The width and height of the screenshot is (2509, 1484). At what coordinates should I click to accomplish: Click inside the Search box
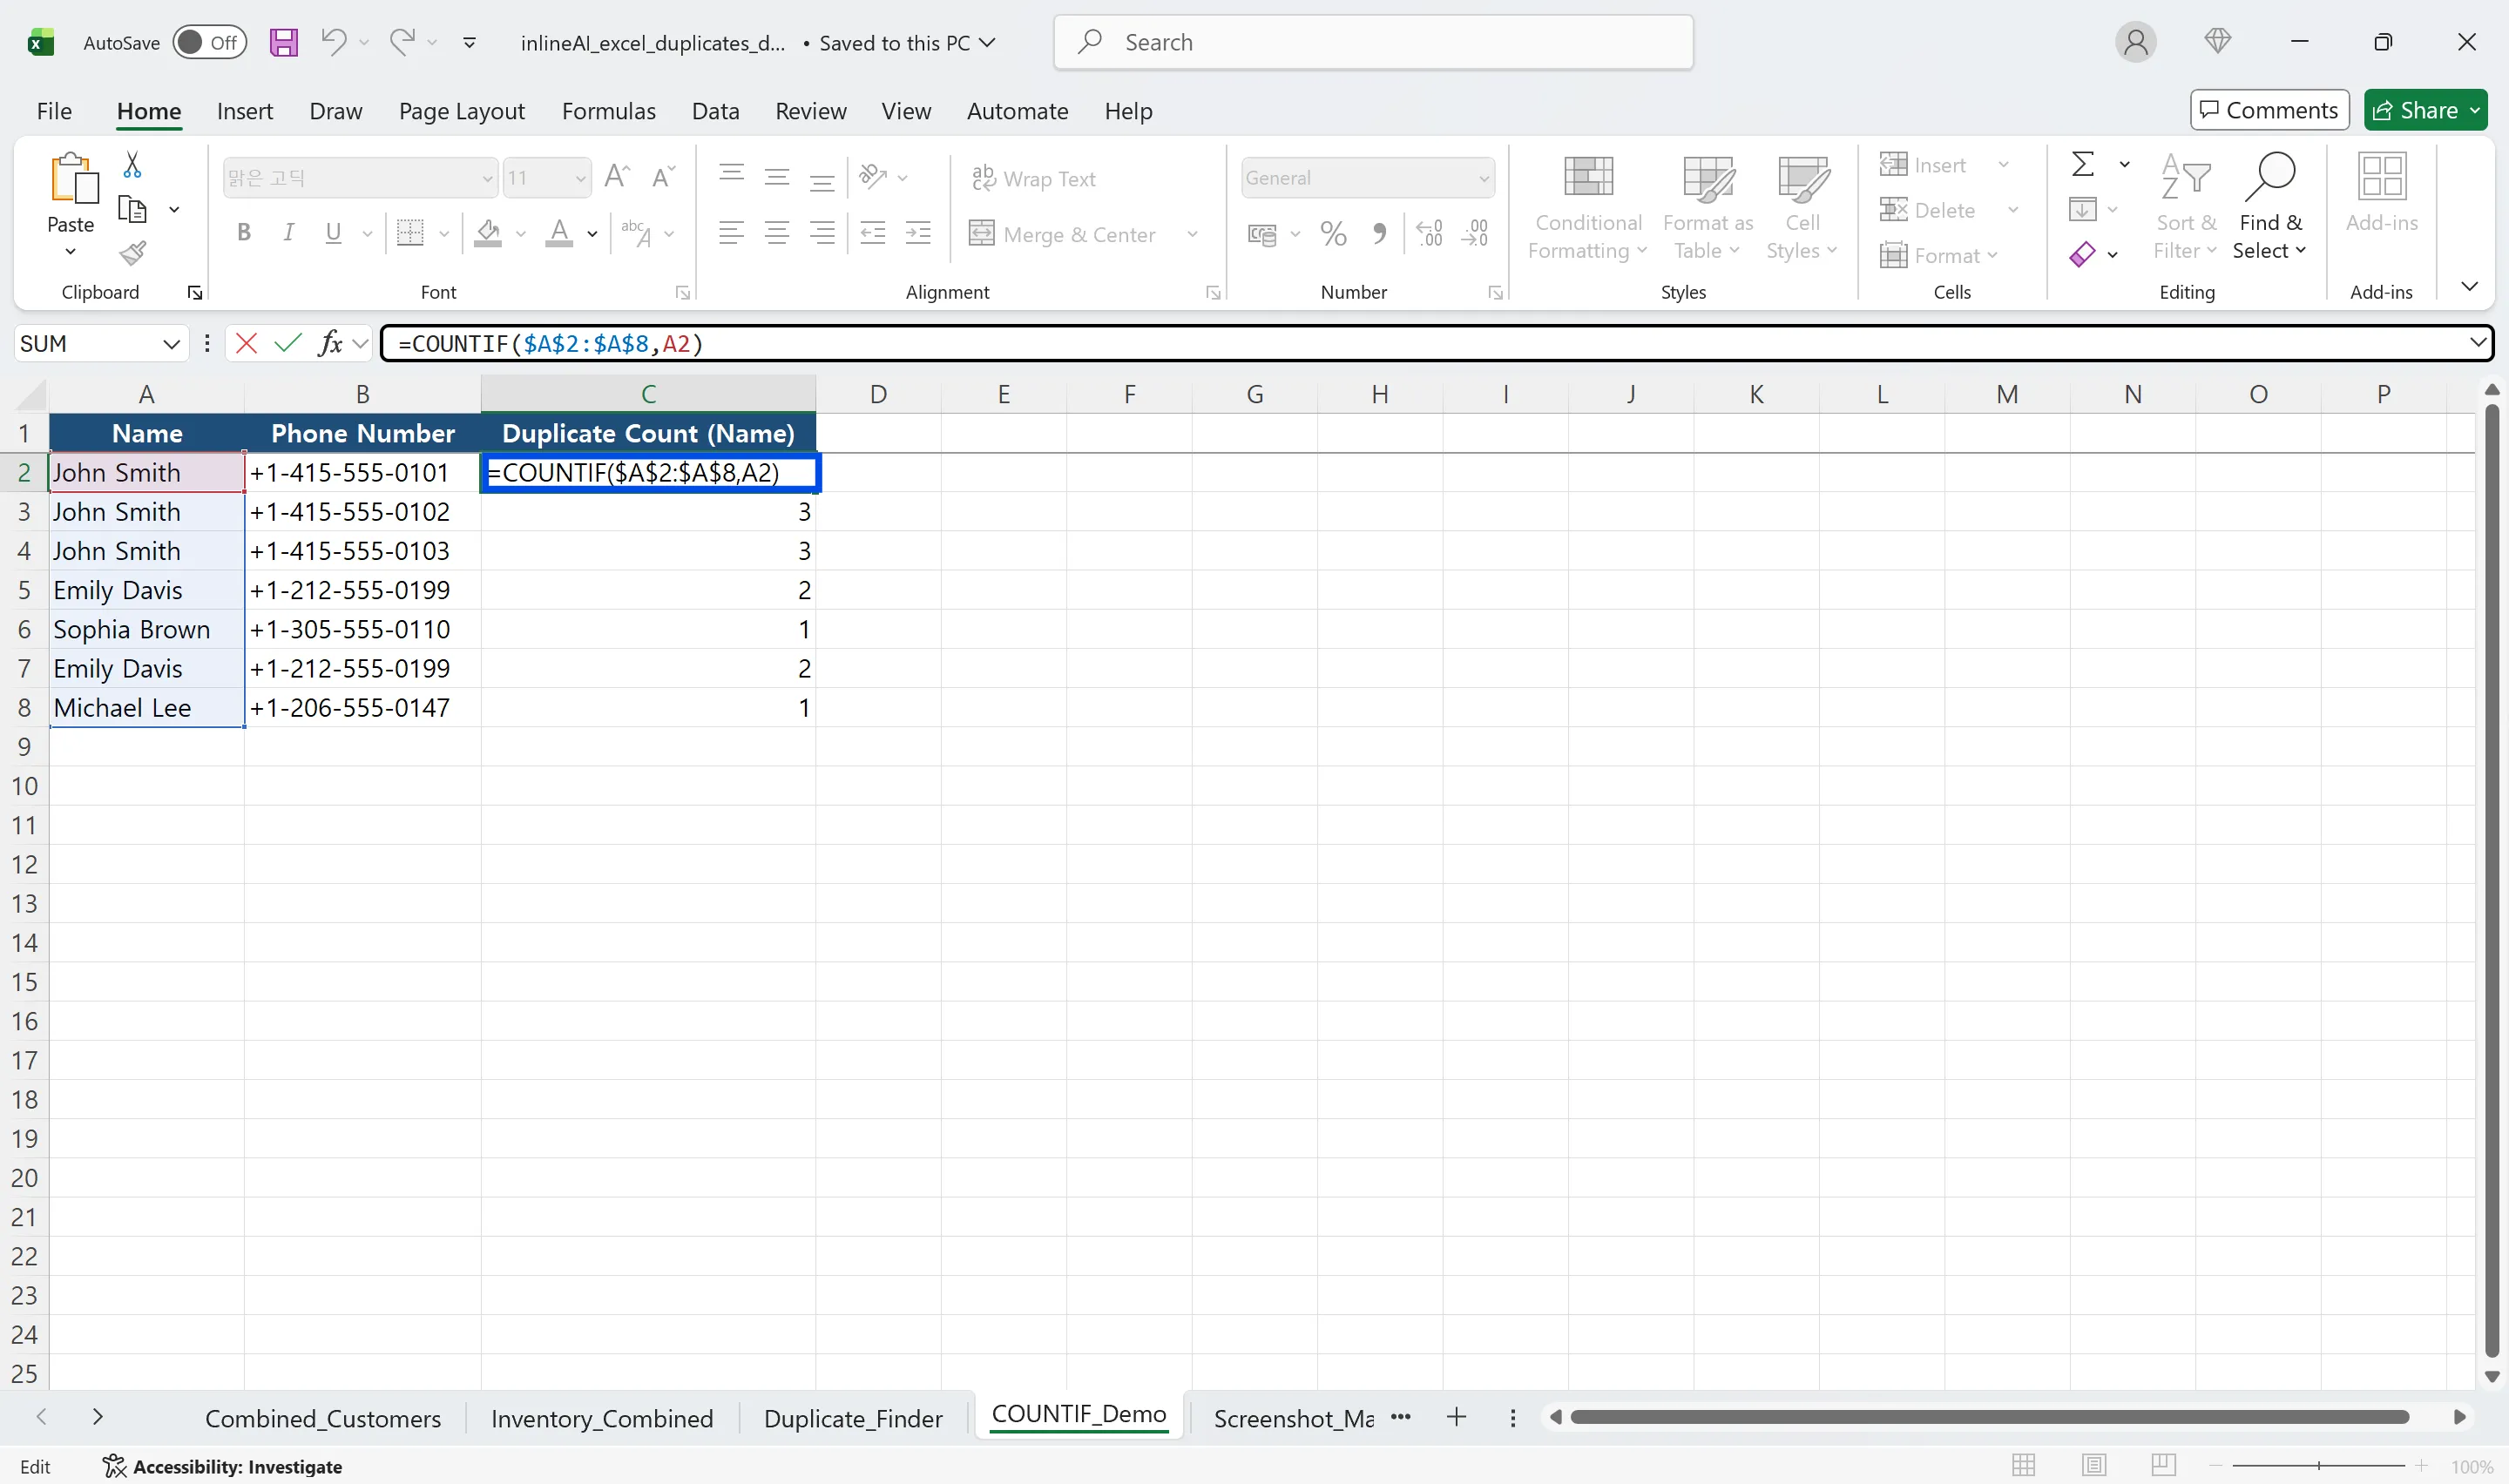1370,42
